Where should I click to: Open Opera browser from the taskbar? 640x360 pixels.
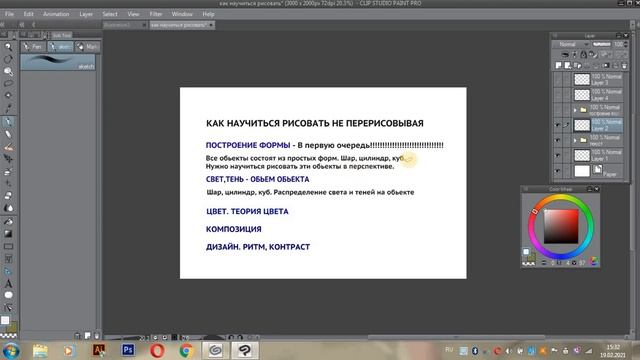point(157,350)
